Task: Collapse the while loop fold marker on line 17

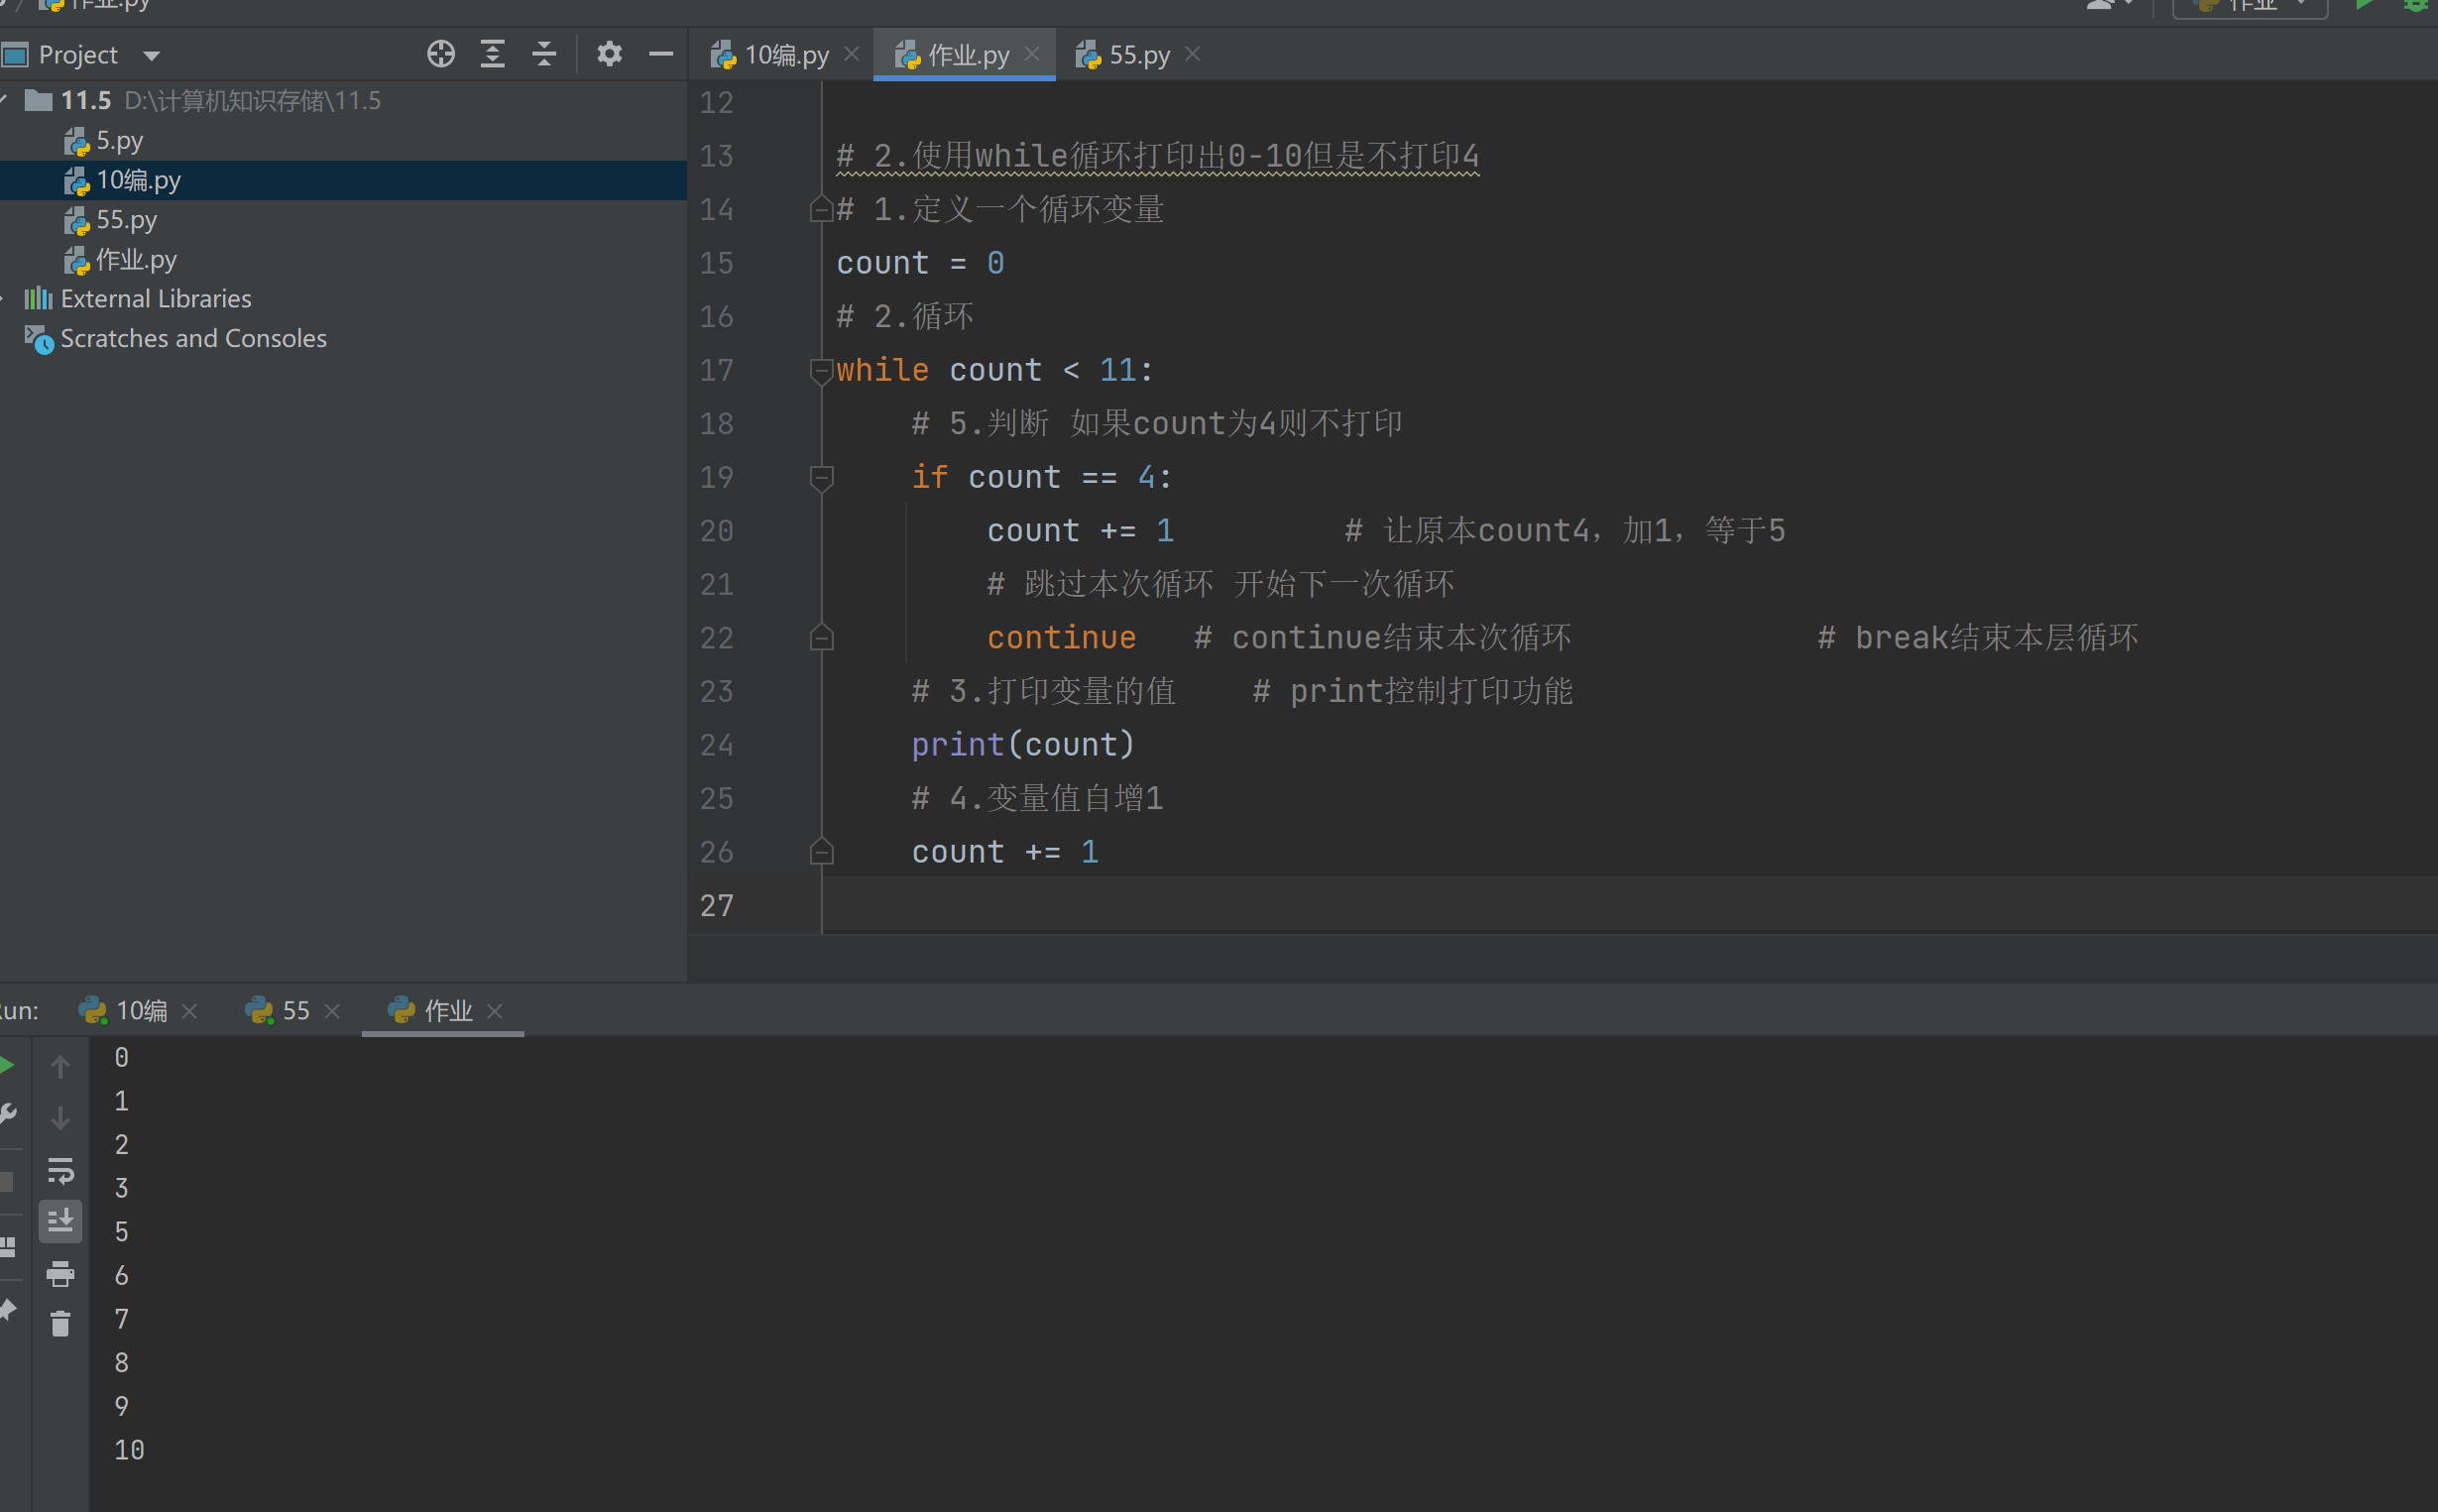Action: (x=821, y=371)
